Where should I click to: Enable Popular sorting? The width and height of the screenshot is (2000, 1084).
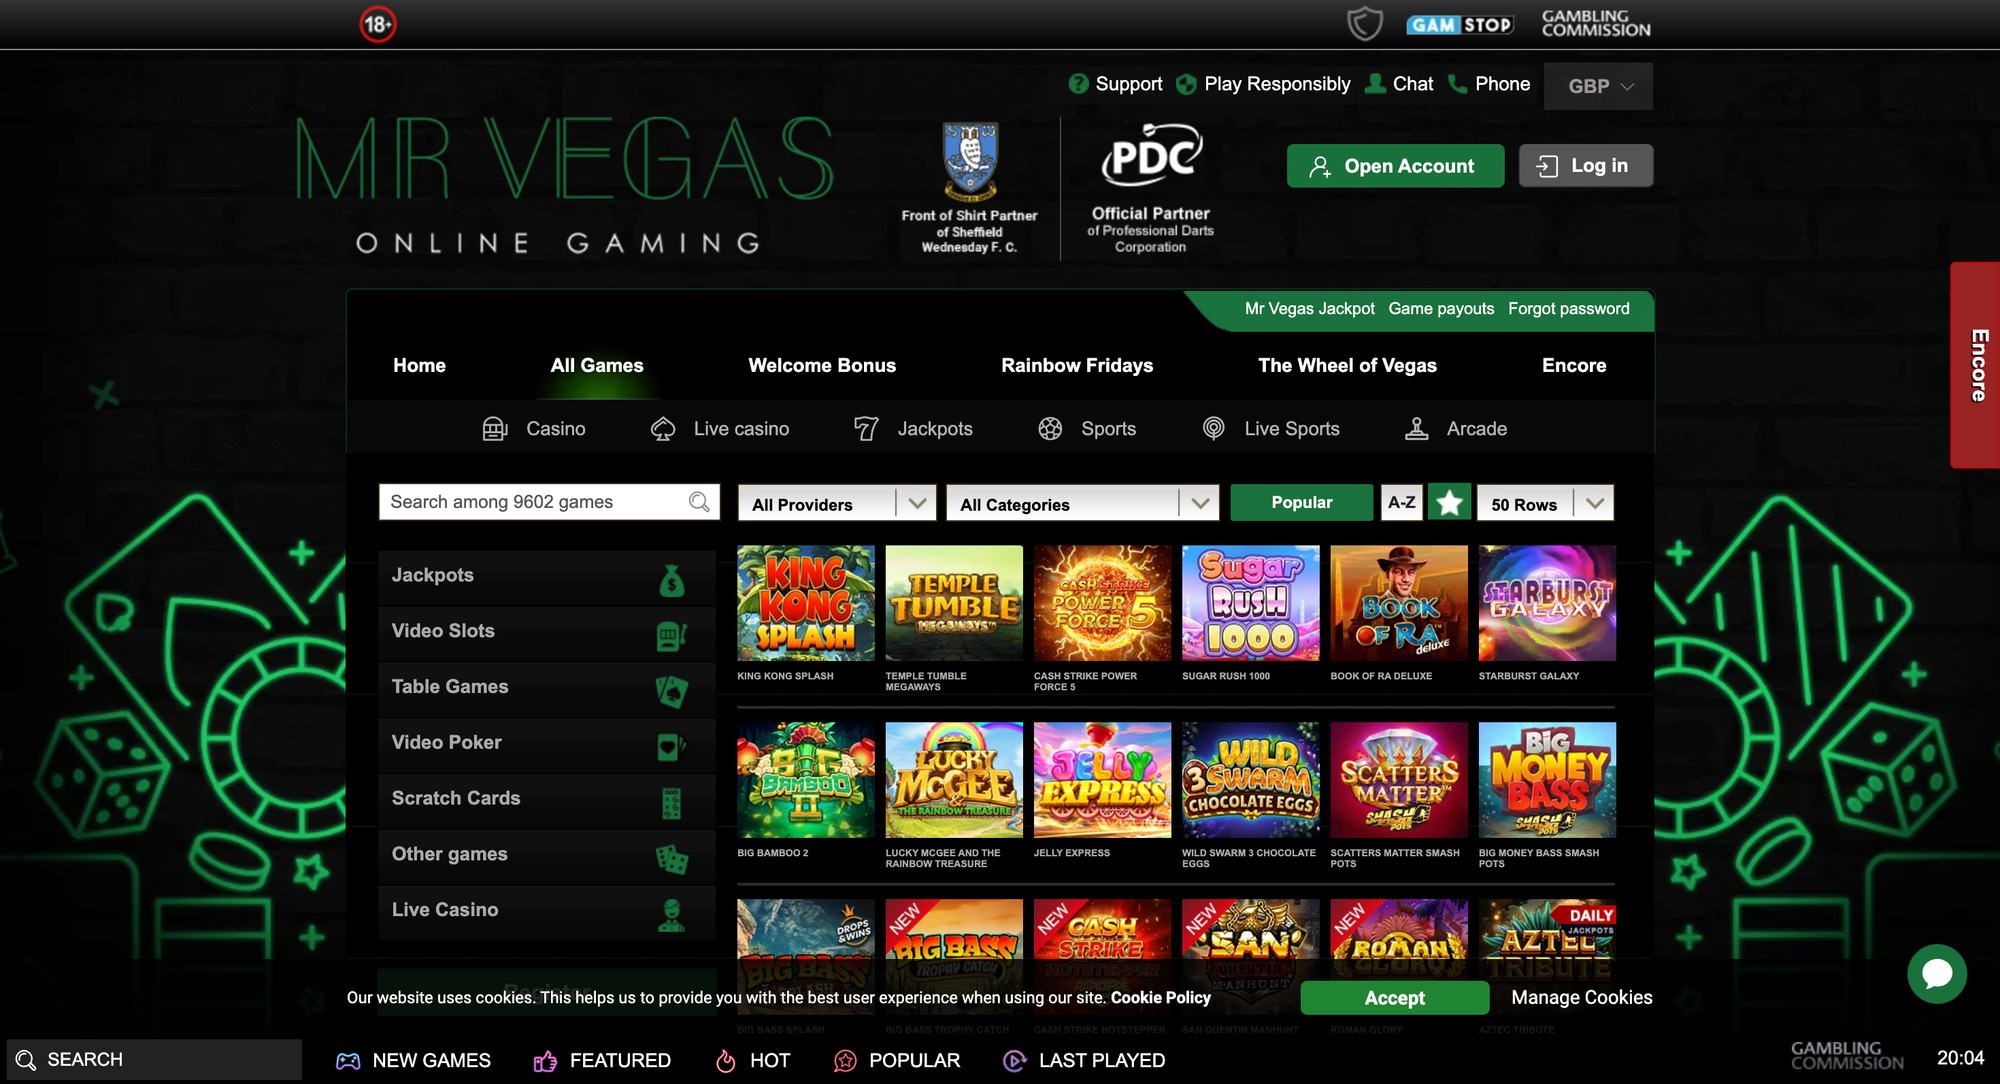[x=1301, y=502]
